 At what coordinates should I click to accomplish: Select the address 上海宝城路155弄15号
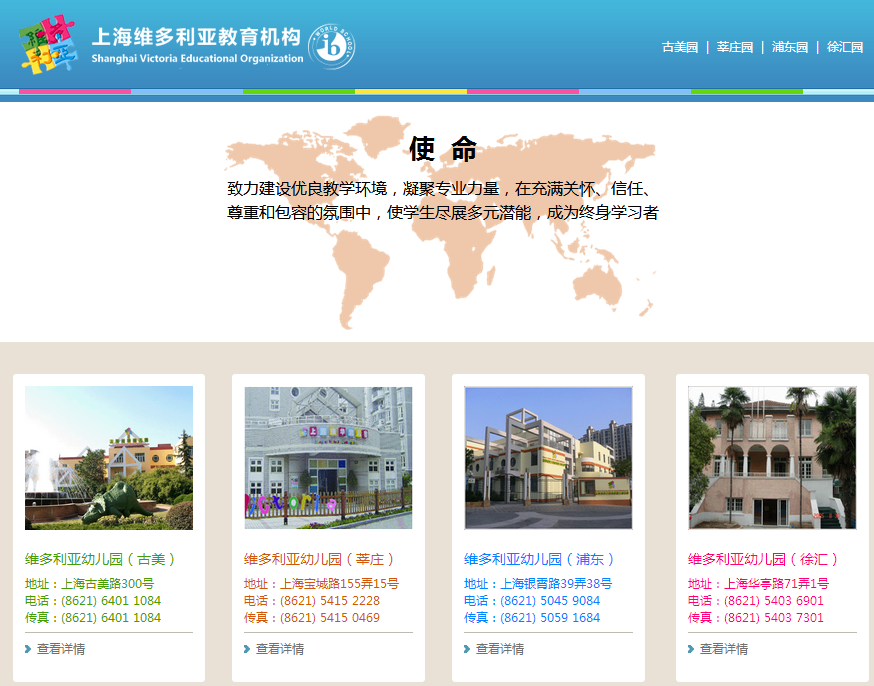[339, 583]
